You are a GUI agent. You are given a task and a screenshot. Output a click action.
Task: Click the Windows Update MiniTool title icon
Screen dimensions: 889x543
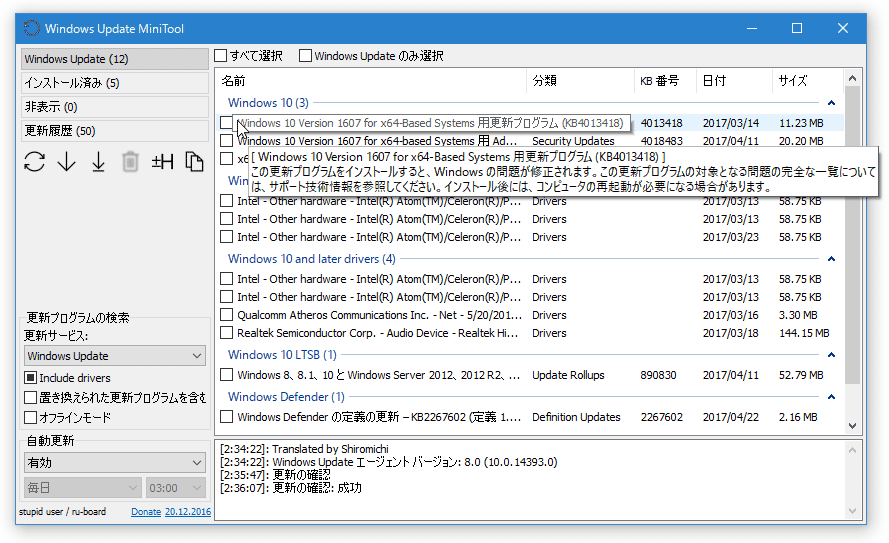pyautogui.click(x=32, y=28)
